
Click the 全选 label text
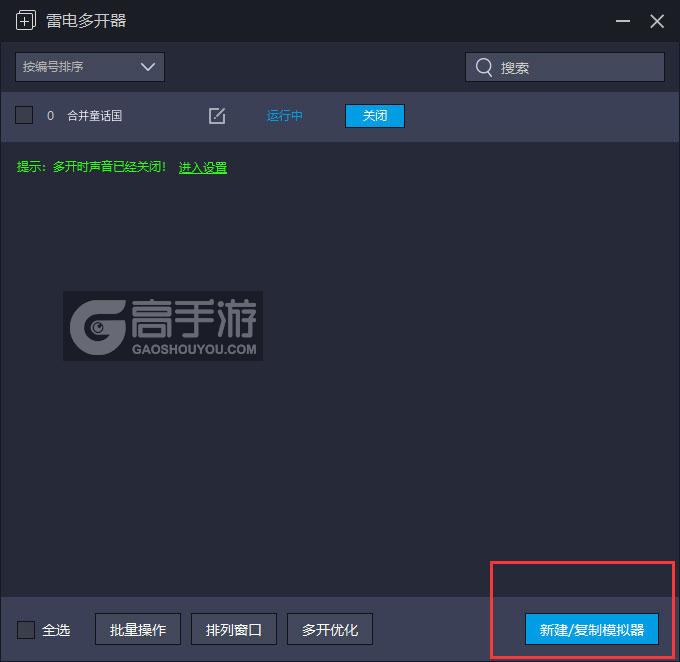(x=56, y=629)
